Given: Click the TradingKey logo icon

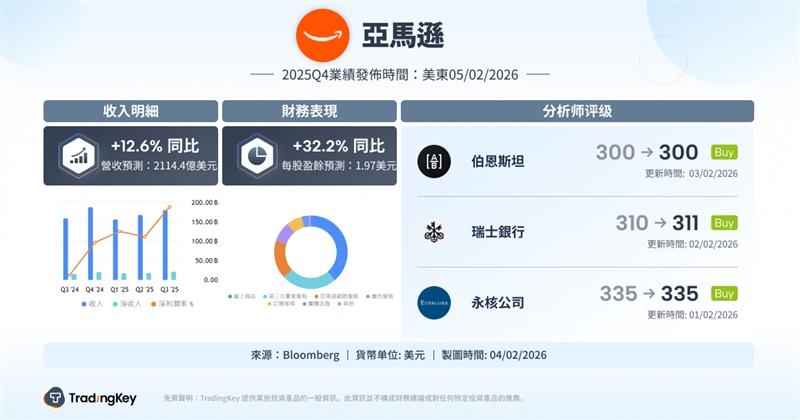Looking at the screenshot, I should click(54, 398).
